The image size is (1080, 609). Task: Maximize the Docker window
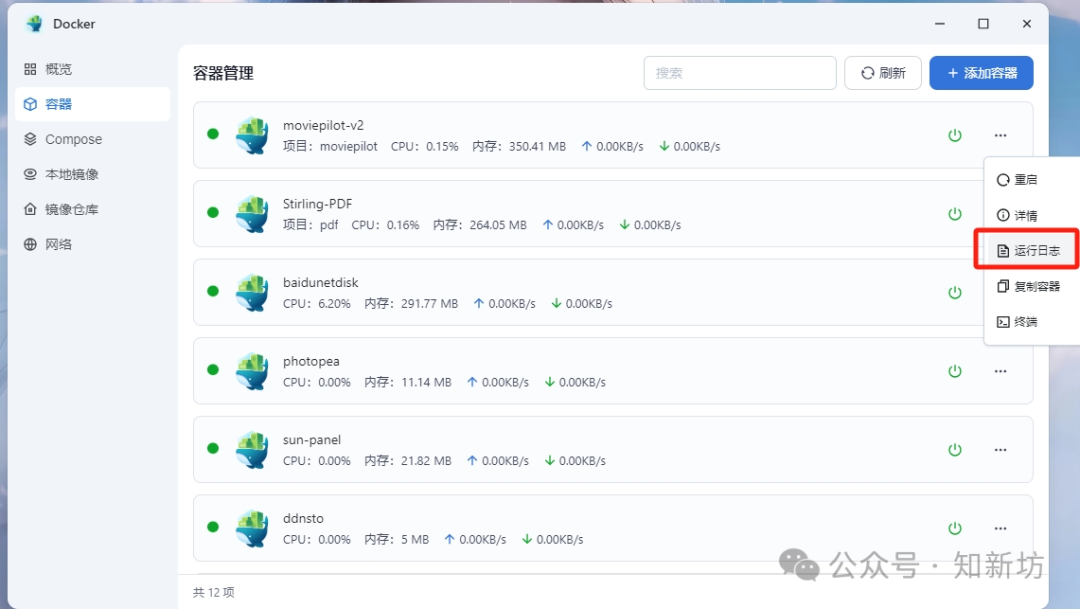(x=984, y=24)
